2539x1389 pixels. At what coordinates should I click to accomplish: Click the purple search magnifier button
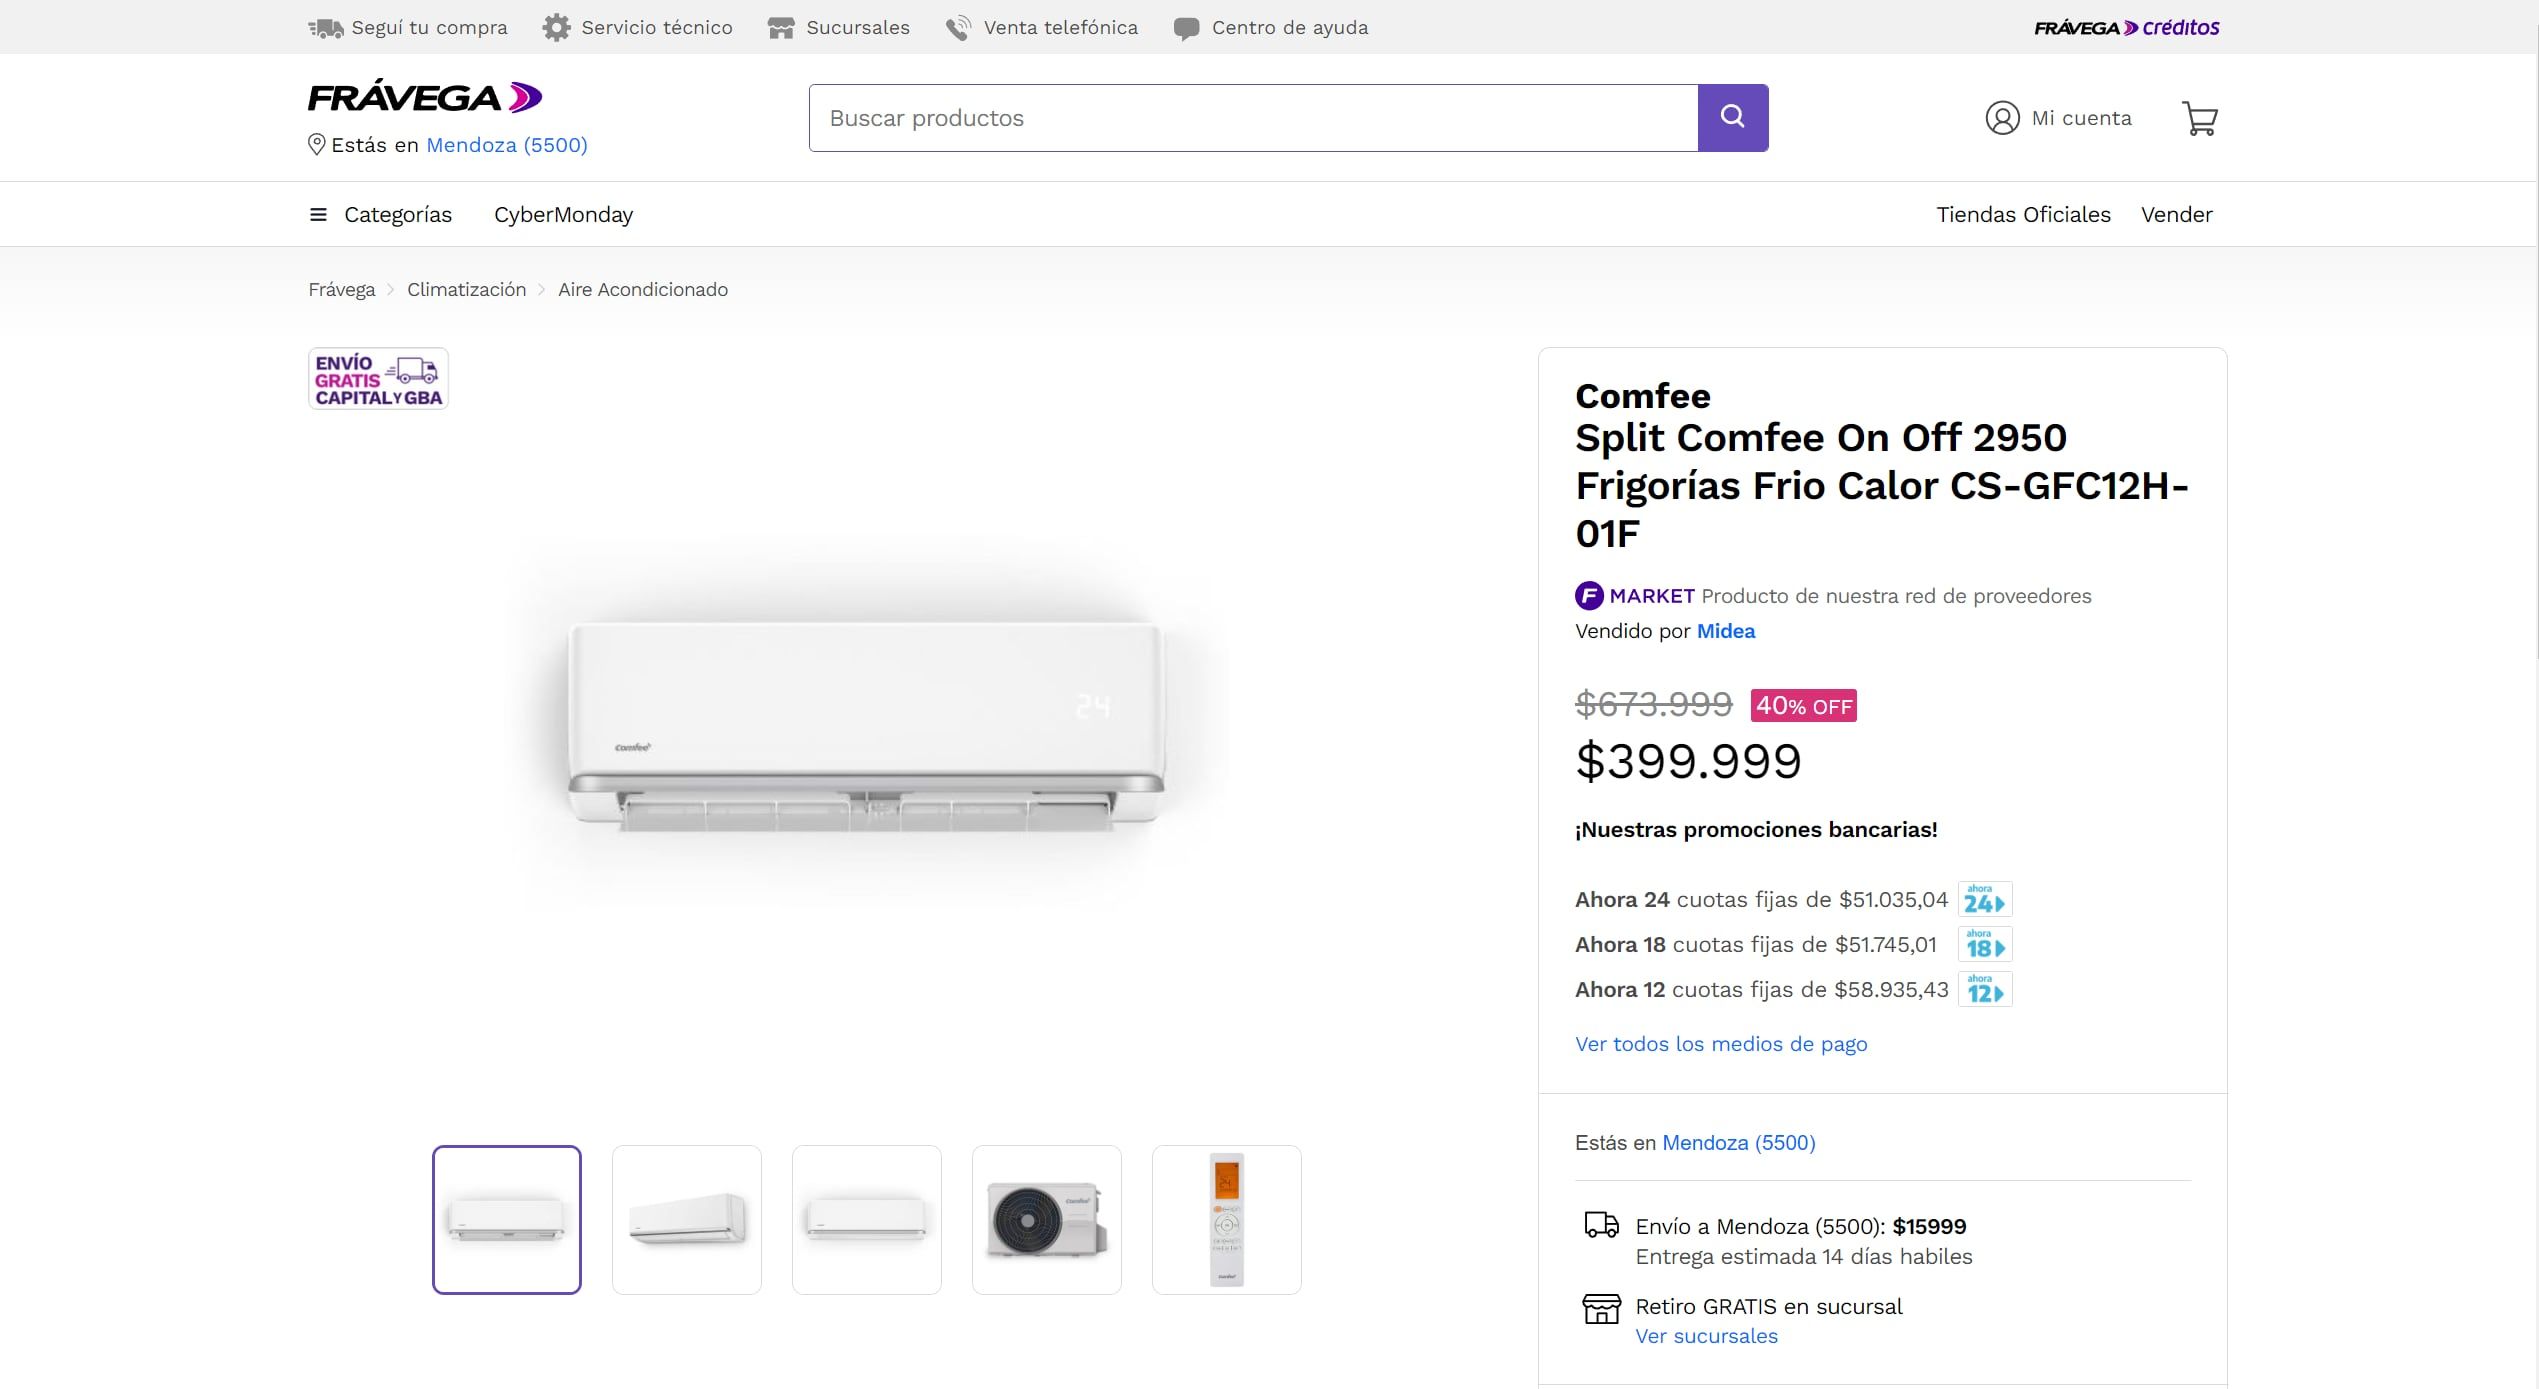pyautogui.click(x=1732, y=118)
